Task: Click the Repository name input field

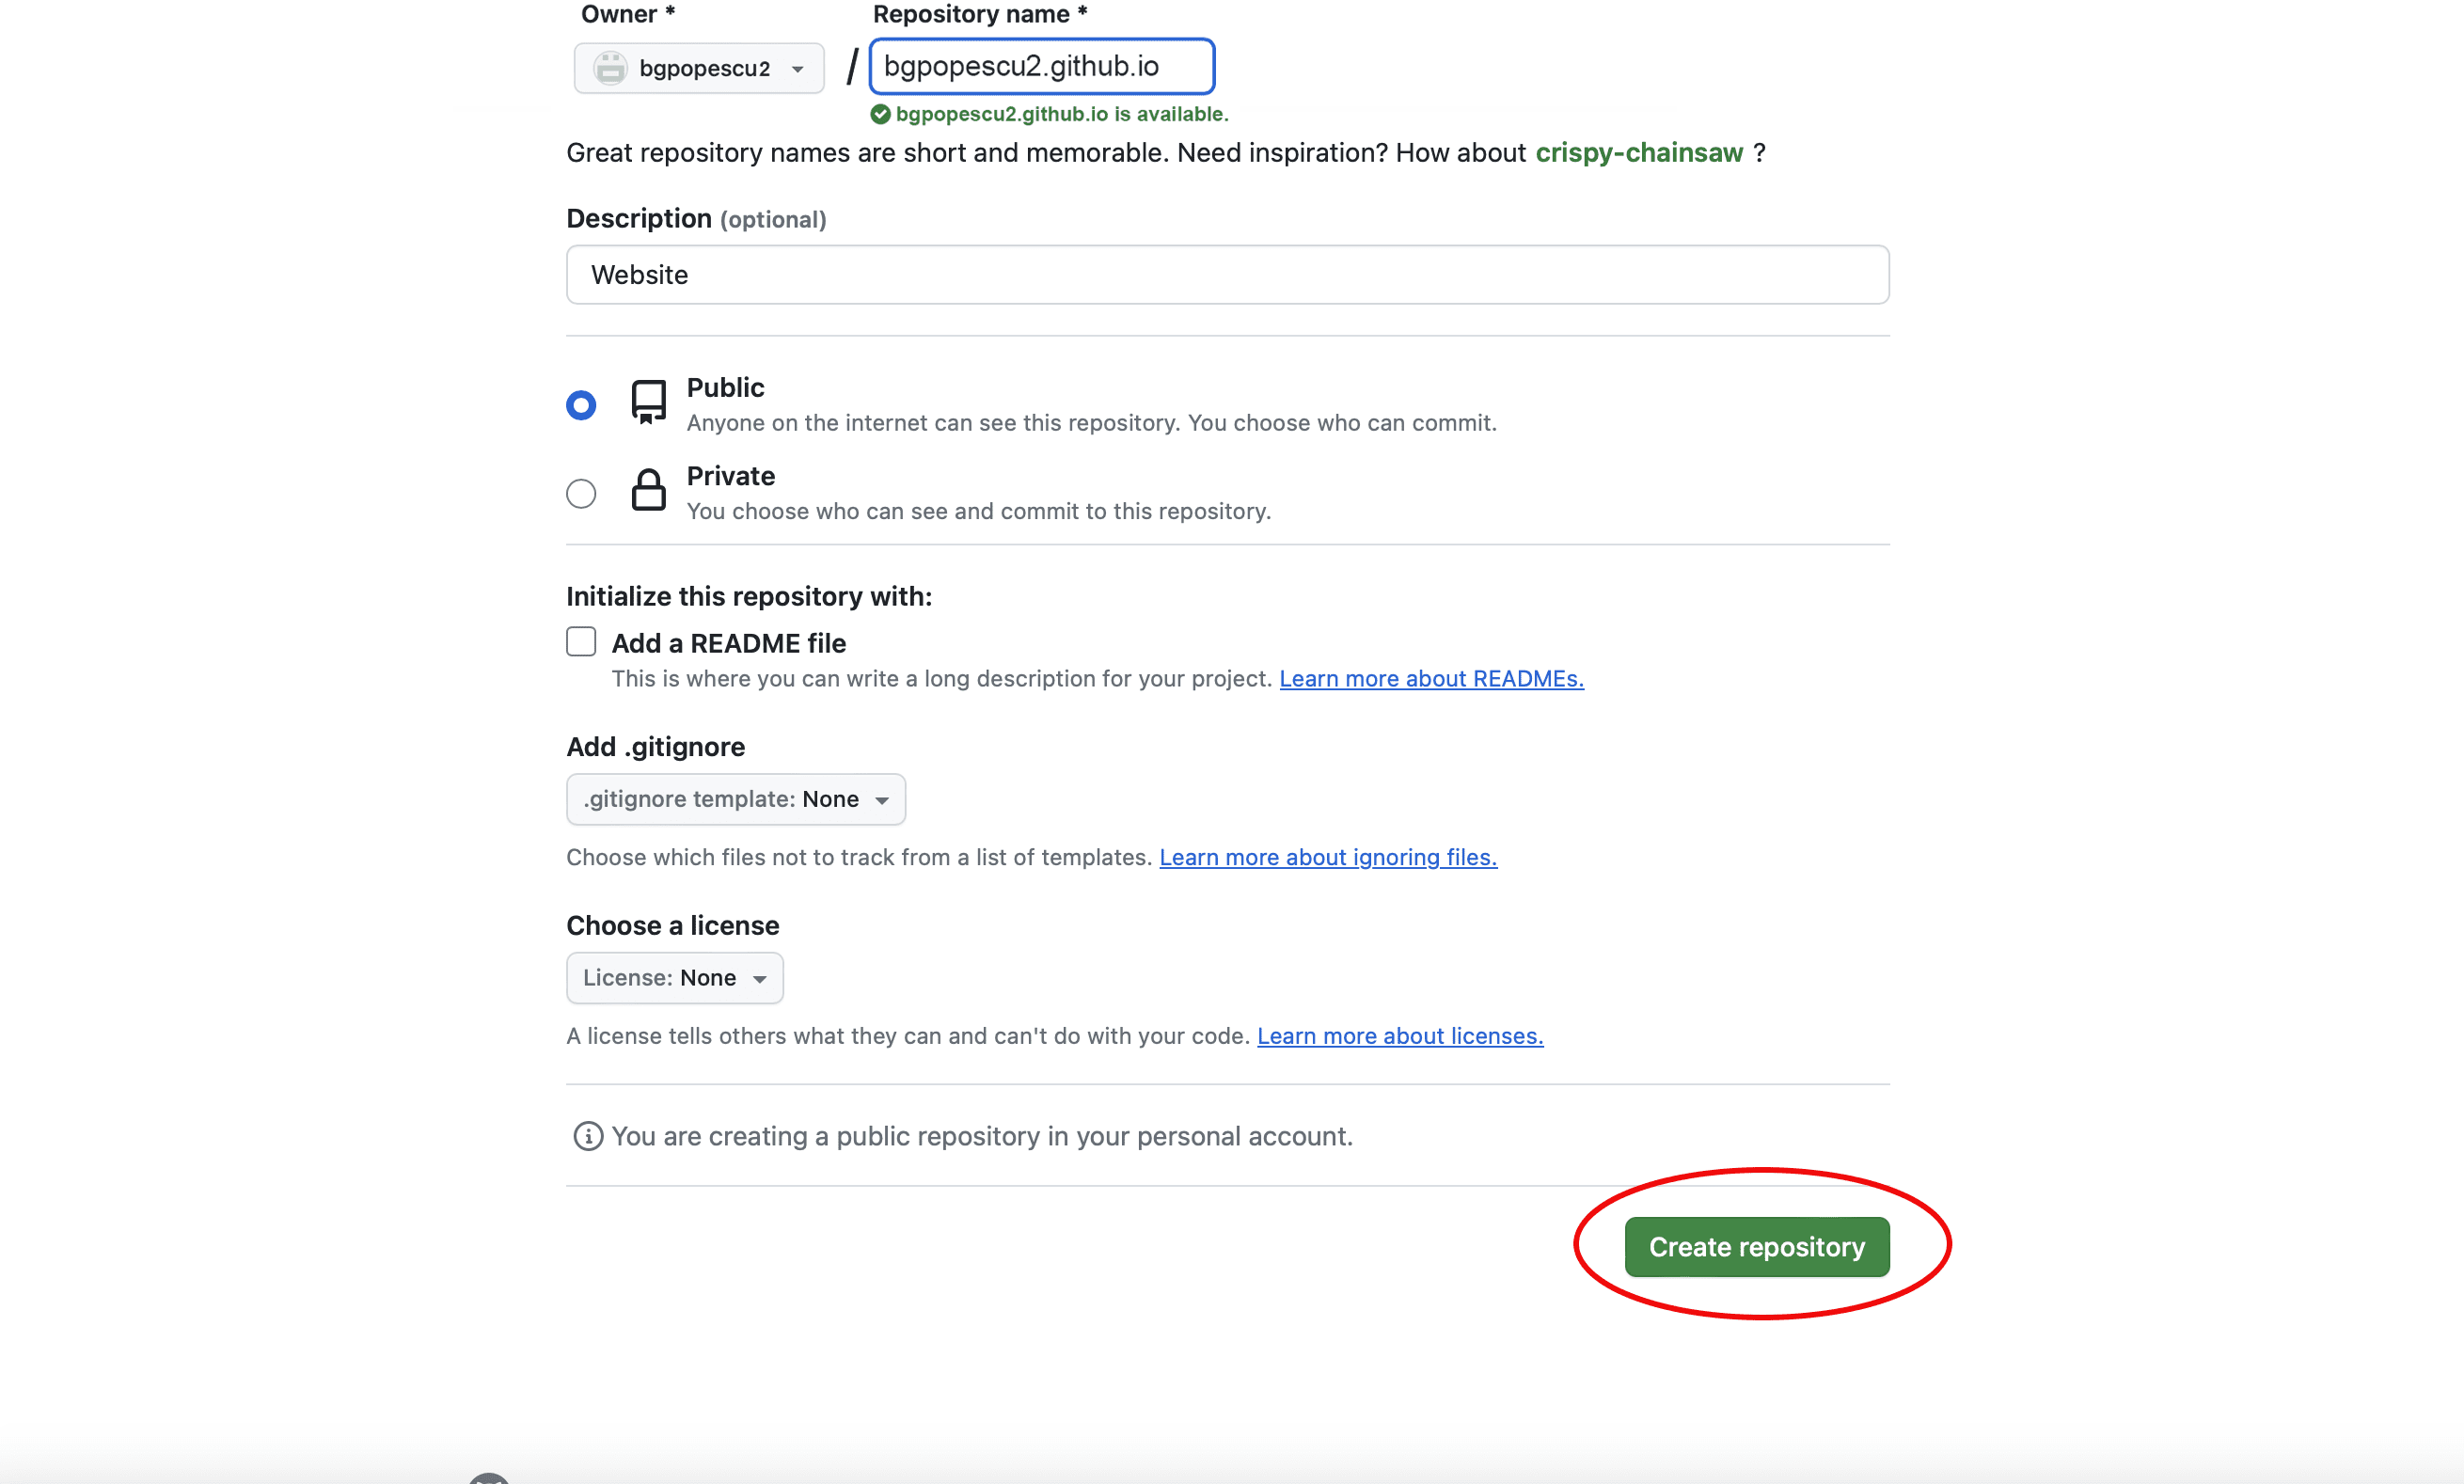Action: click(1041, 66)
